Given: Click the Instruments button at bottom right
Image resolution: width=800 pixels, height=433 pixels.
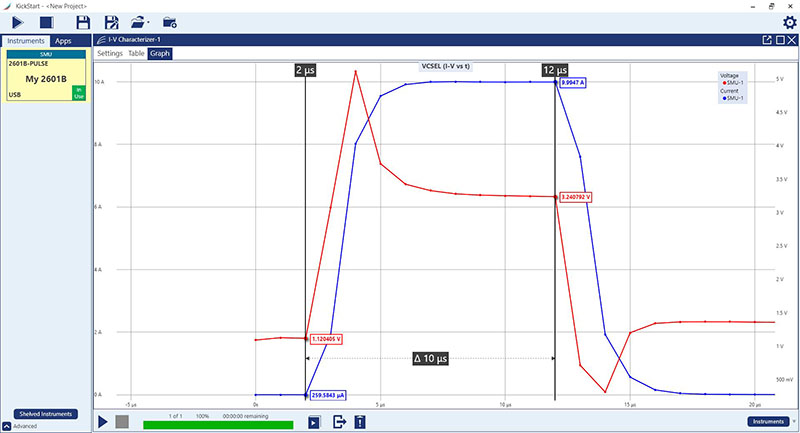Looking at the screenshot, I should coord(768,421).
